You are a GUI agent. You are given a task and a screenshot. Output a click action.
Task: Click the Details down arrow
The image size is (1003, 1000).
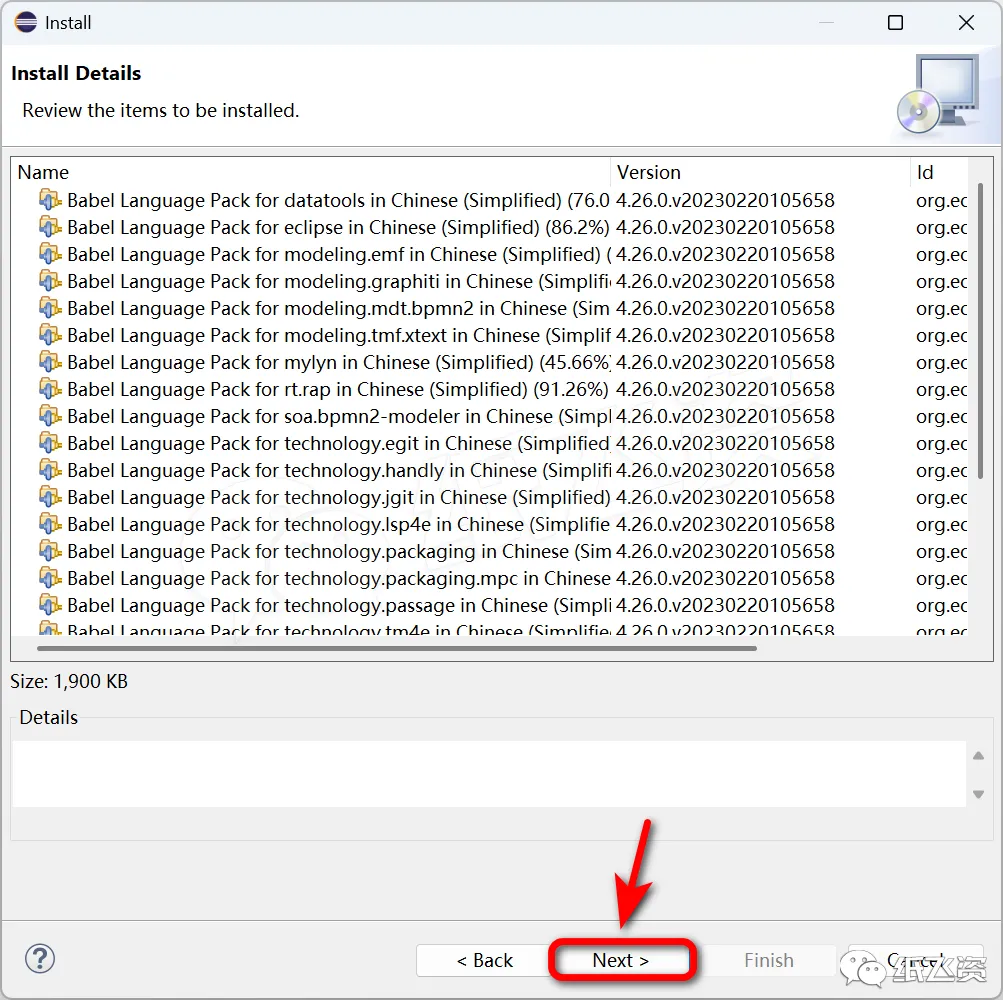[978, 794]
